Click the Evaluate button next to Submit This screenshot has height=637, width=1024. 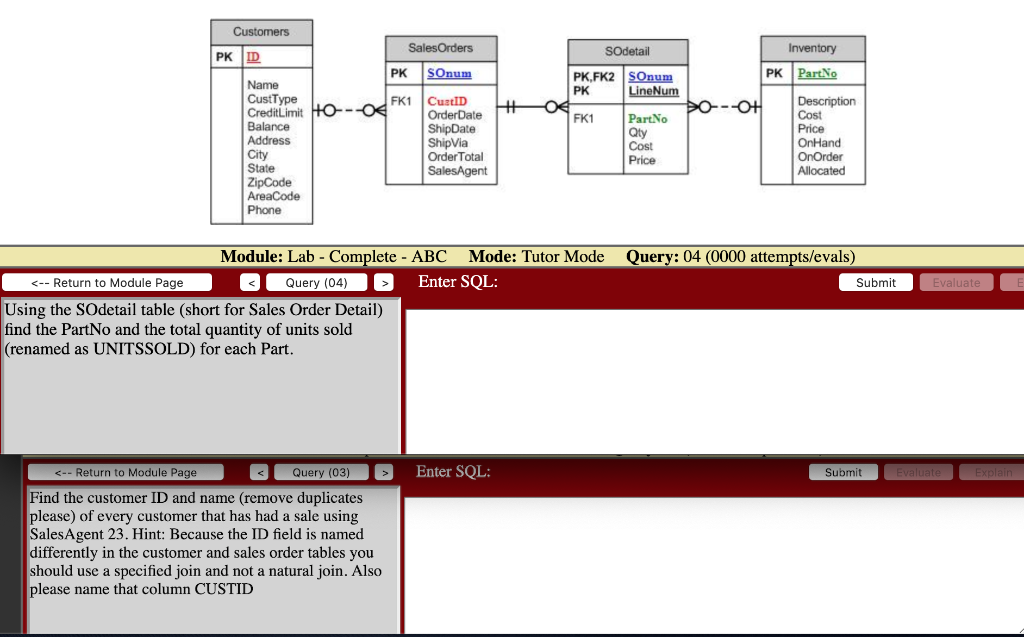(956, 282)
